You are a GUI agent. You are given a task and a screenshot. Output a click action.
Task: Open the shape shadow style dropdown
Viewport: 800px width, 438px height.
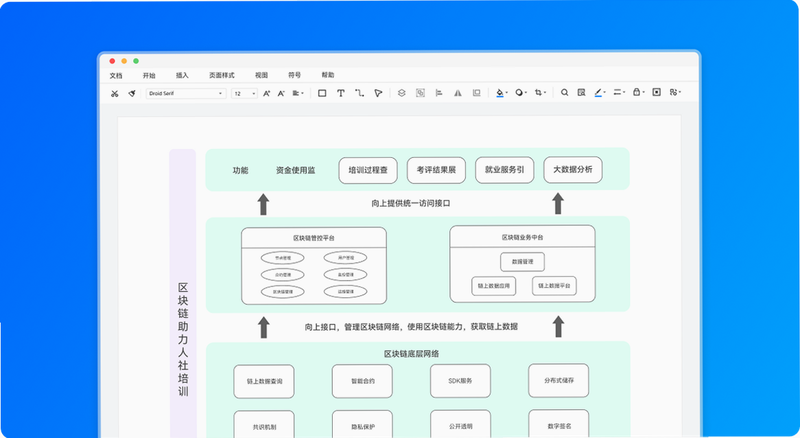(521, 92)
